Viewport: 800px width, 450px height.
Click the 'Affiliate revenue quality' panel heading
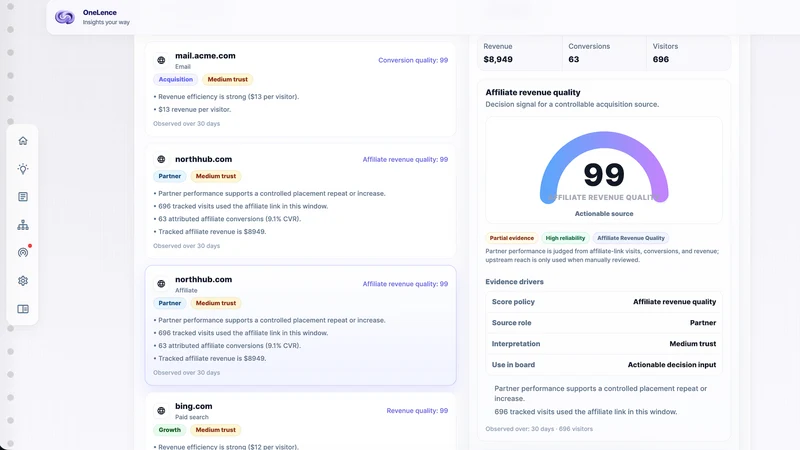point(533,92)
